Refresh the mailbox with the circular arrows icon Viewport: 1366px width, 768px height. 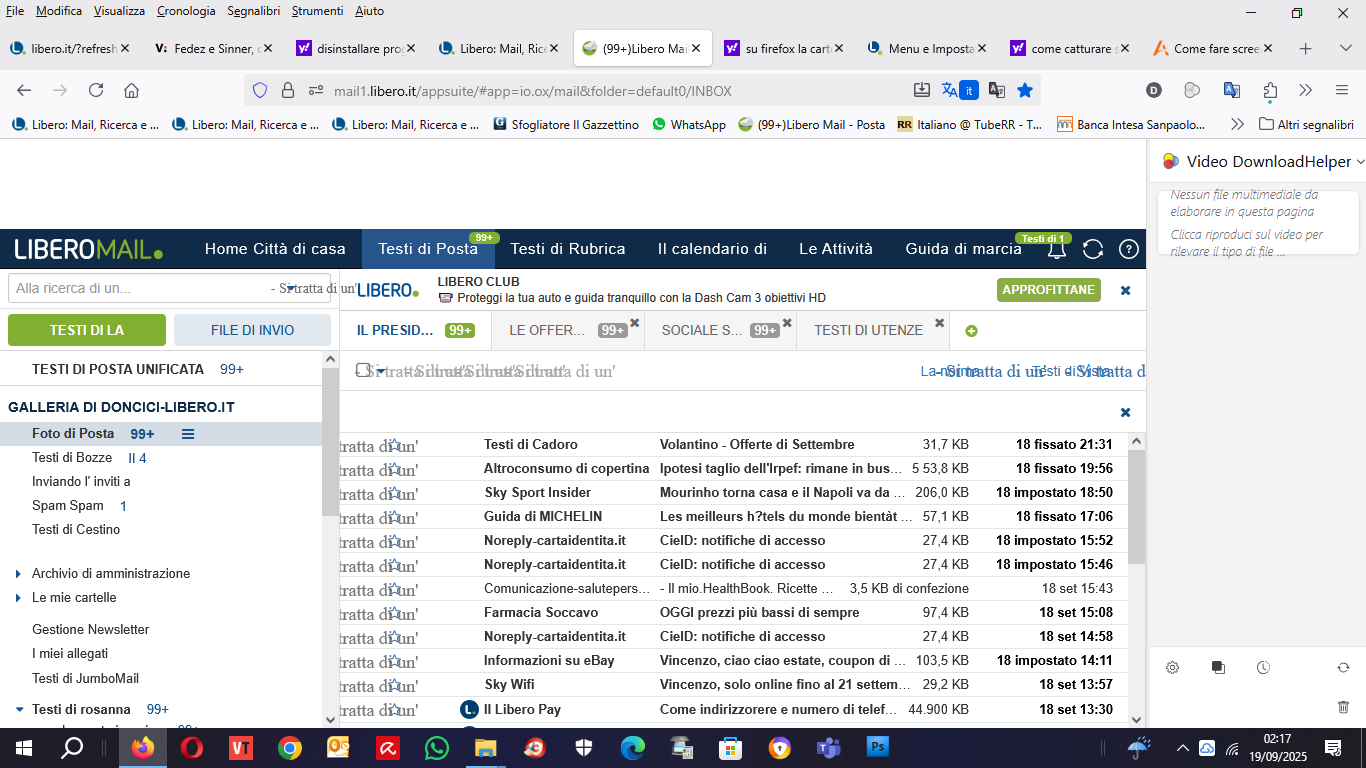(1093, 249)
